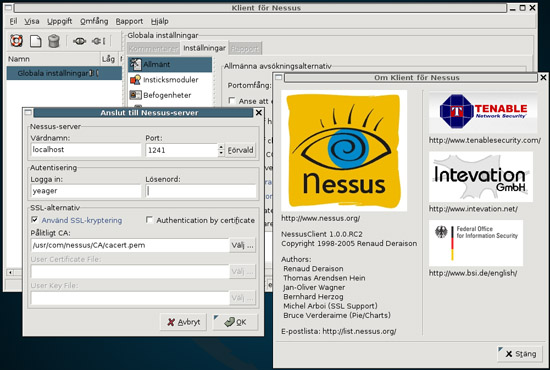
Task: Click the new blank document toolbar icon
Action: pos(35,41)
